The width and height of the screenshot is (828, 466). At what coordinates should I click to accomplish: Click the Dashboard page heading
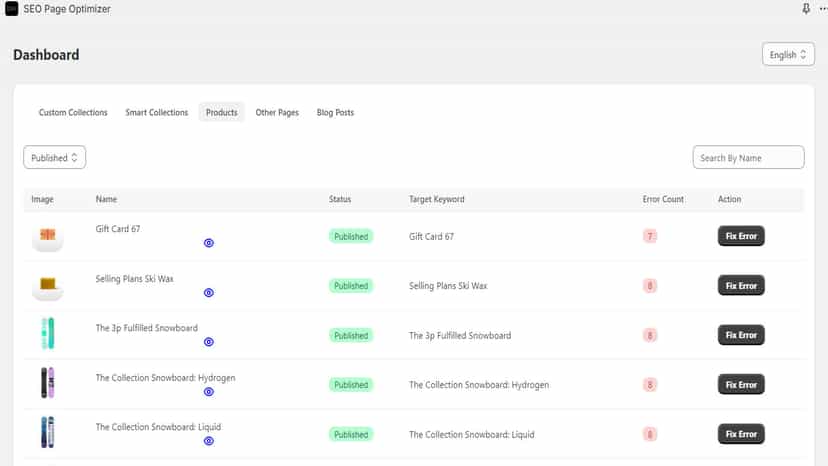pyautogui.click(x=46, y=54)
